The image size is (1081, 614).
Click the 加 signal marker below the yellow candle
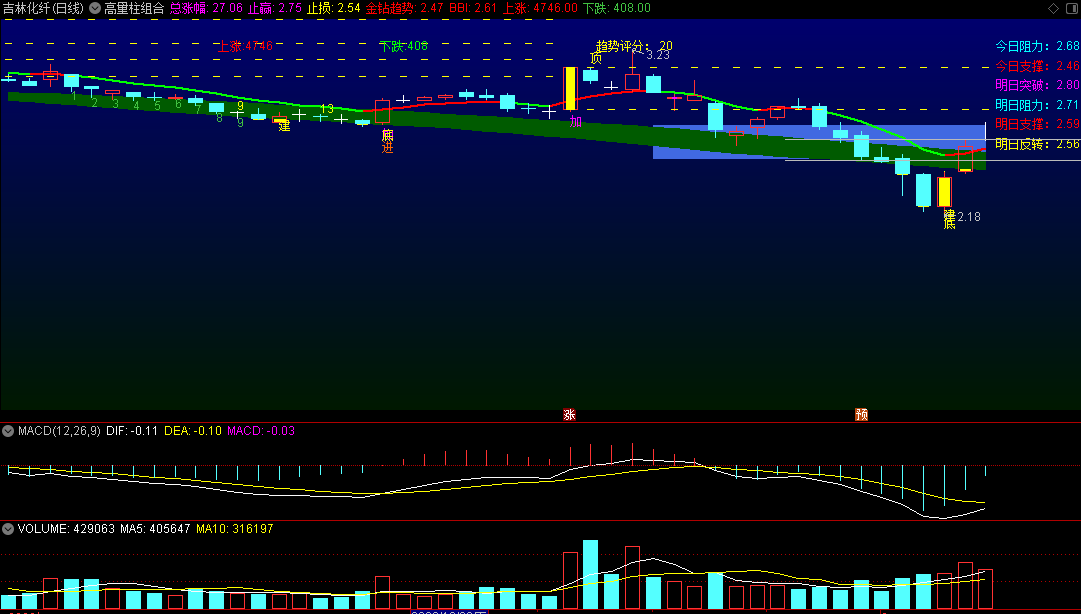point(576,122)
